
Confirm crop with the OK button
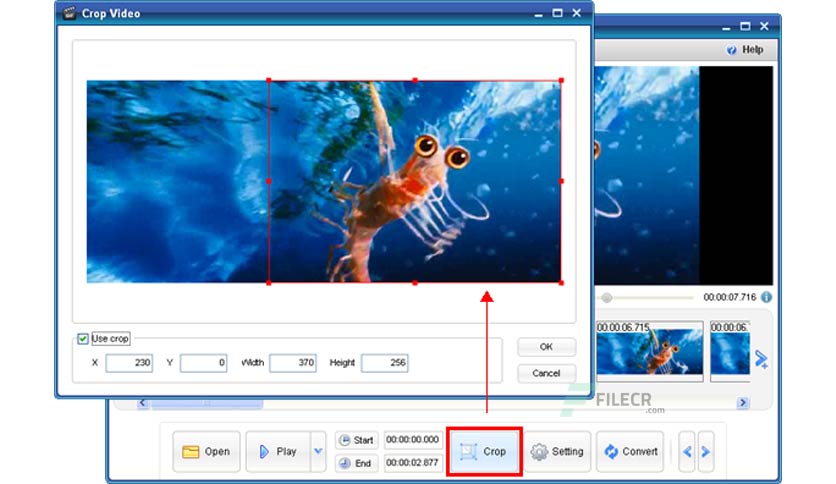(x=546, y=347)
